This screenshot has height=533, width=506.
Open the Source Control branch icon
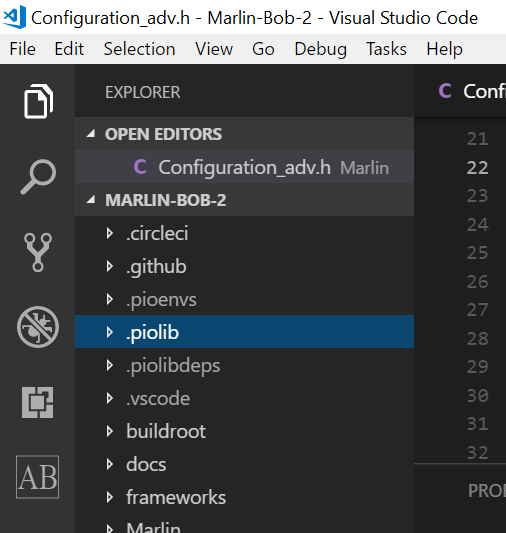[38, 252]
